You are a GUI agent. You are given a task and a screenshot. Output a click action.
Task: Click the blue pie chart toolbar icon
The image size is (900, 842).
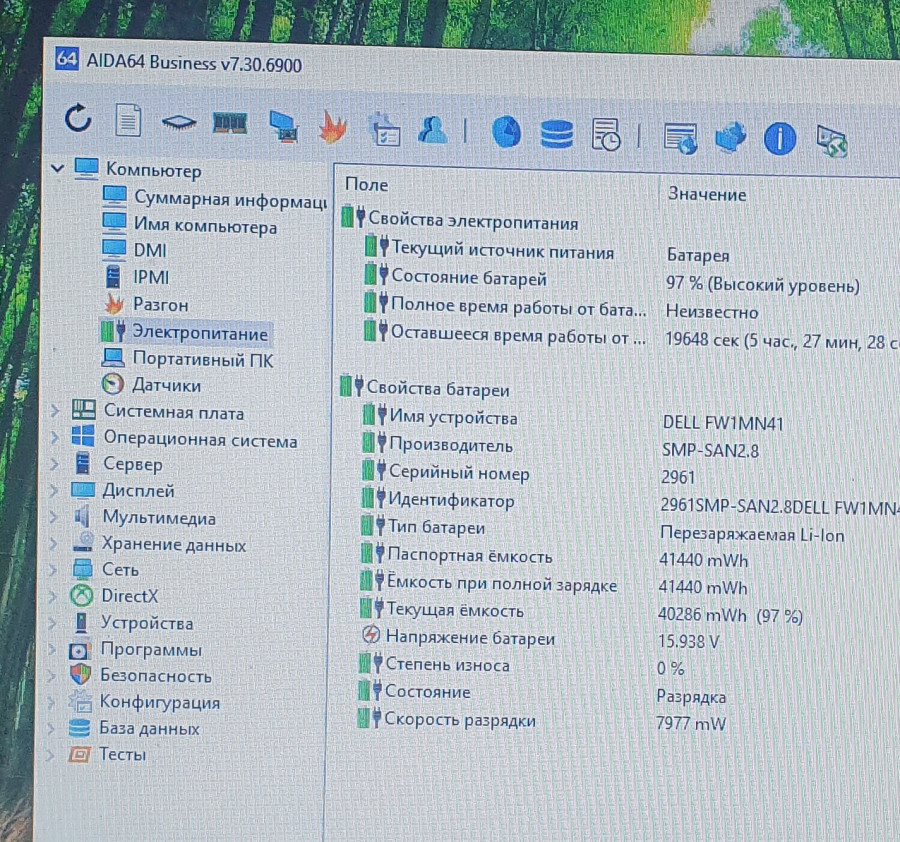coord(506,132)
